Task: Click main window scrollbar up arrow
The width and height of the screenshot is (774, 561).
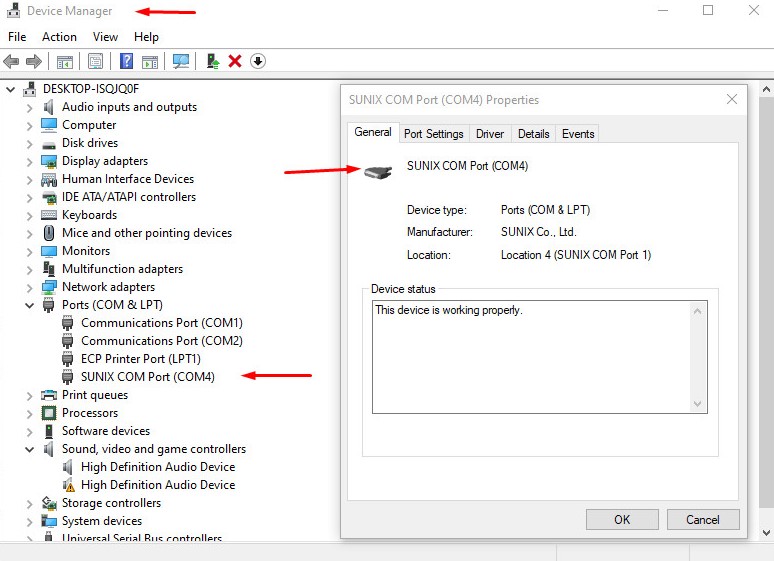Action: coord(766,89)
